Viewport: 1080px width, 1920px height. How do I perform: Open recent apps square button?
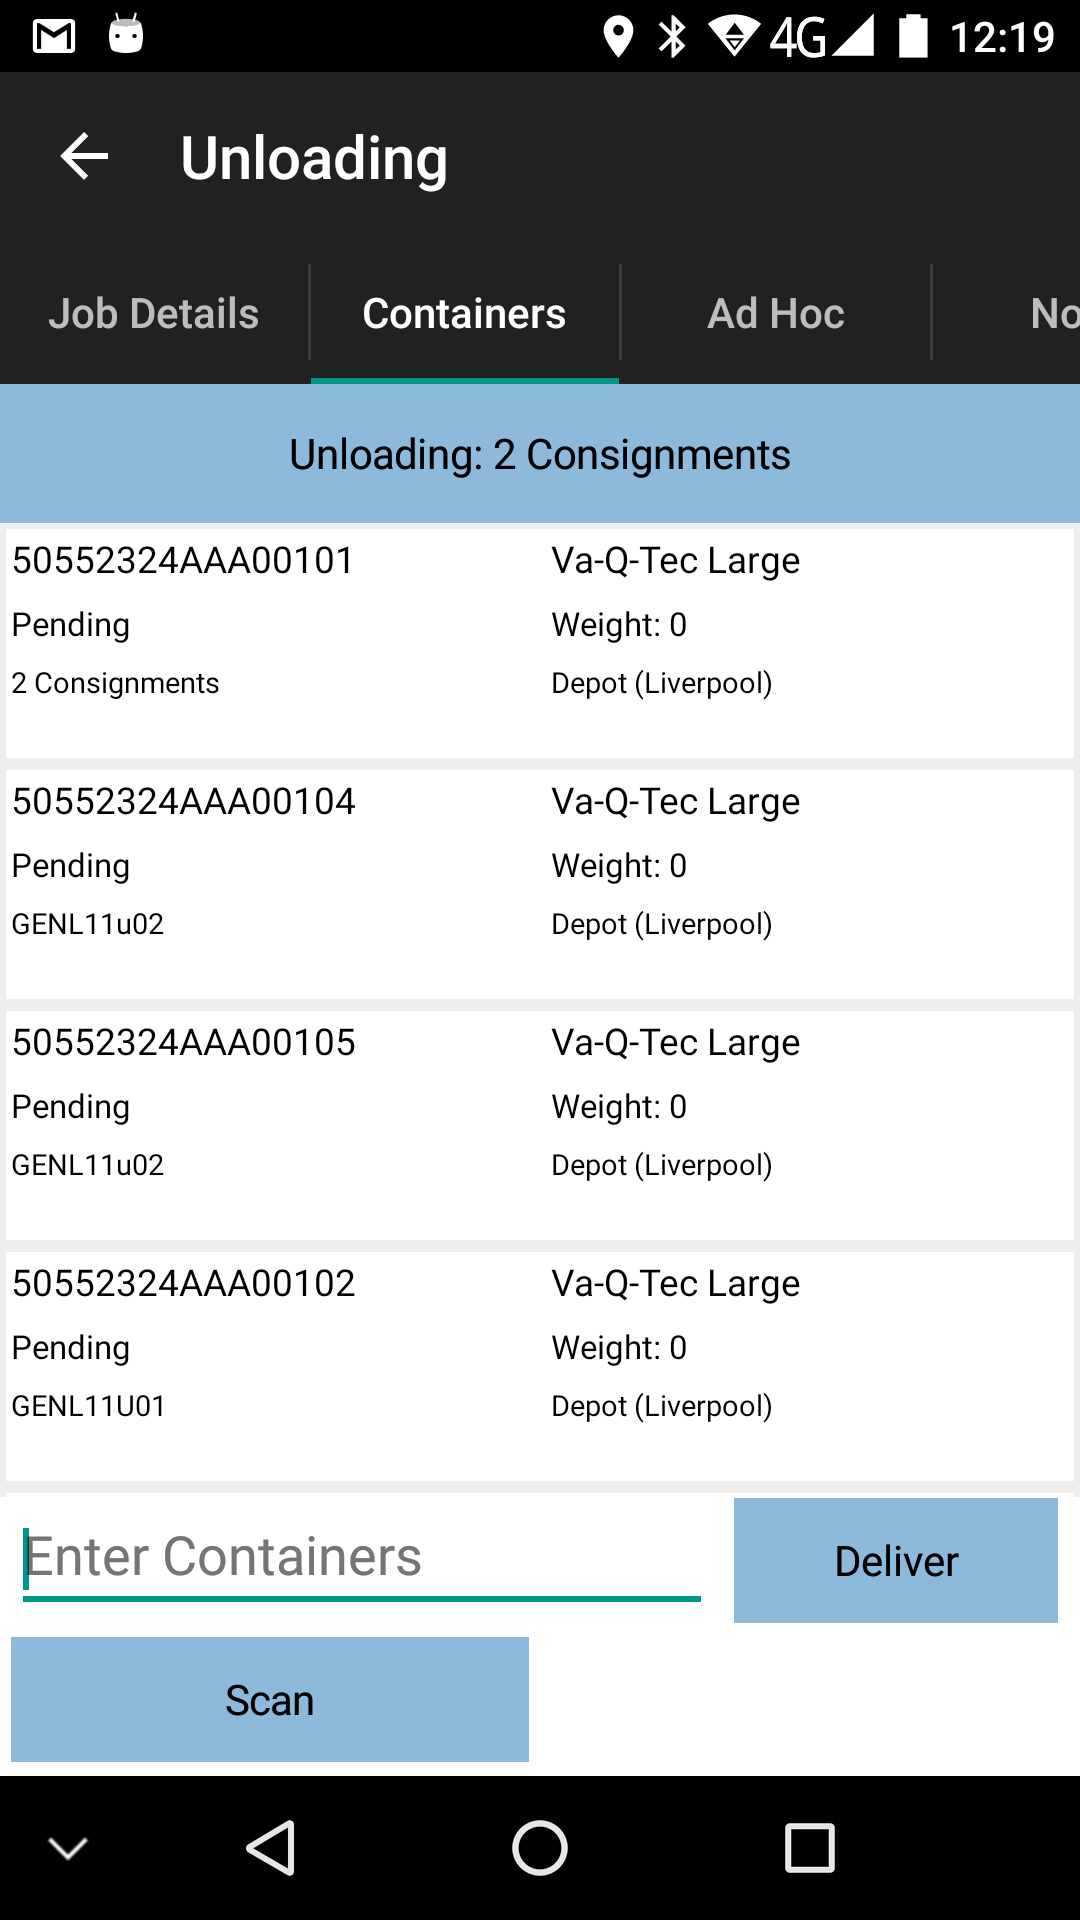coord(810,1848)
